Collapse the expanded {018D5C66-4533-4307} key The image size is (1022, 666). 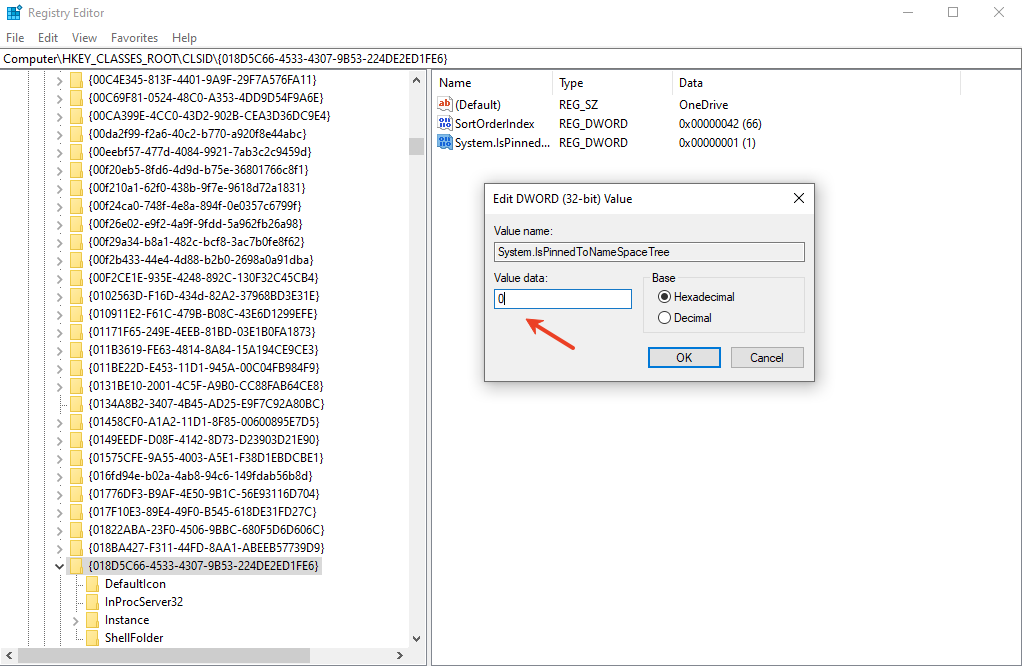[x=61, y=565]
